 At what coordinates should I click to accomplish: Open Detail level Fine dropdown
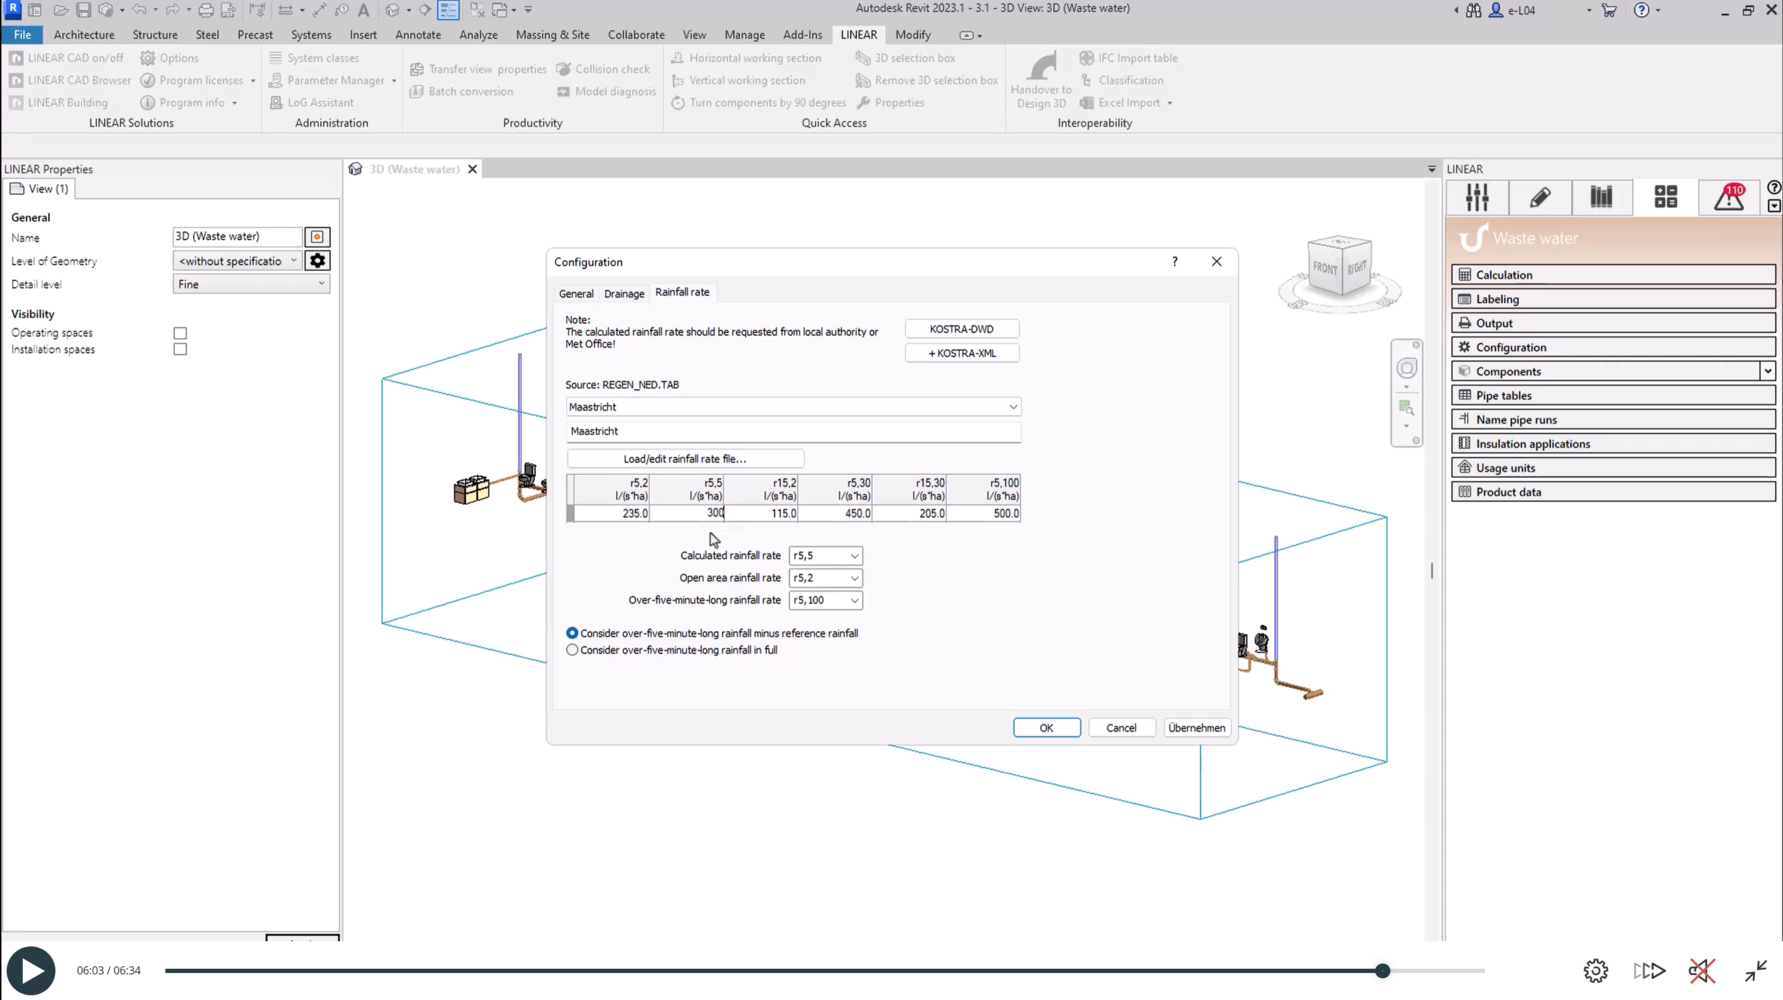[251, 284]
